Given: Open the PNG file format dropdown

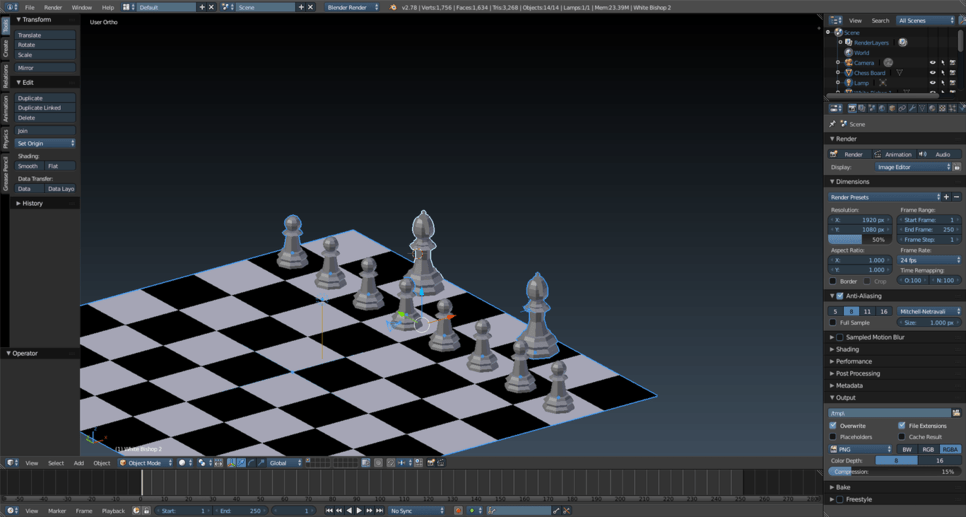Looking at the screenshot, I should click(x=861, y=449).
